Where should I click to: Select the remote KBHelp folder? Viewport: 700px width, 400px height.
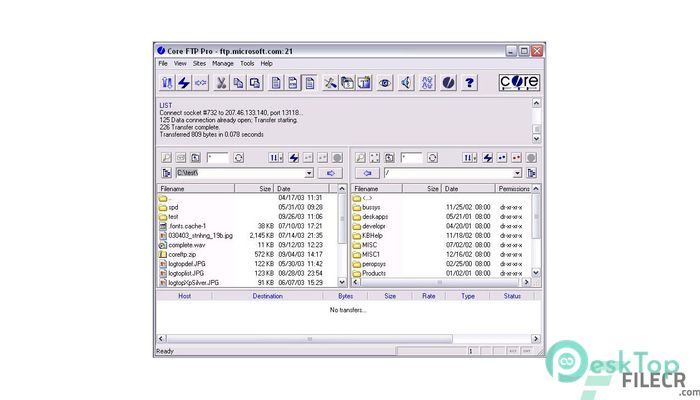372,236
